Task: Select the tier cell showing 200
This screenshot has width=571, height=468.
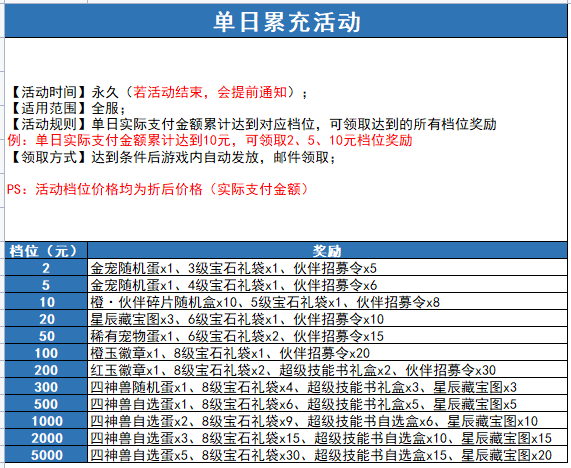Action: pyautogui.click(x=46, y=370)
